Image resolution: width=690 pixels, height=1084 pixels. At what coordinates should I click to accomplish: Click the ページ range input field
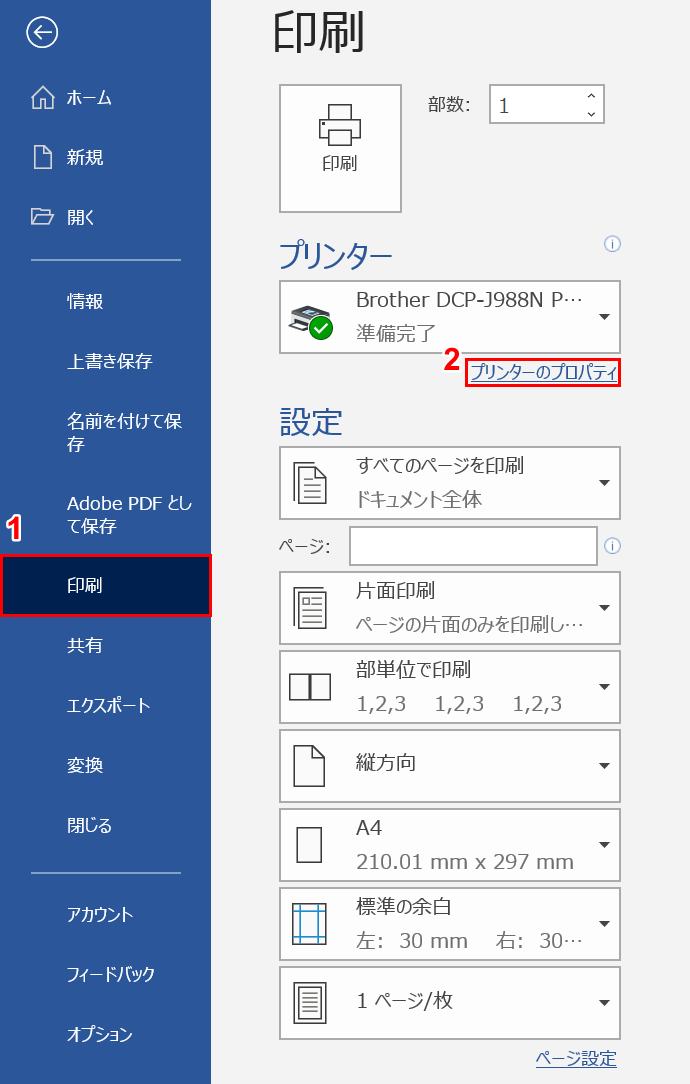click(474, 546)
